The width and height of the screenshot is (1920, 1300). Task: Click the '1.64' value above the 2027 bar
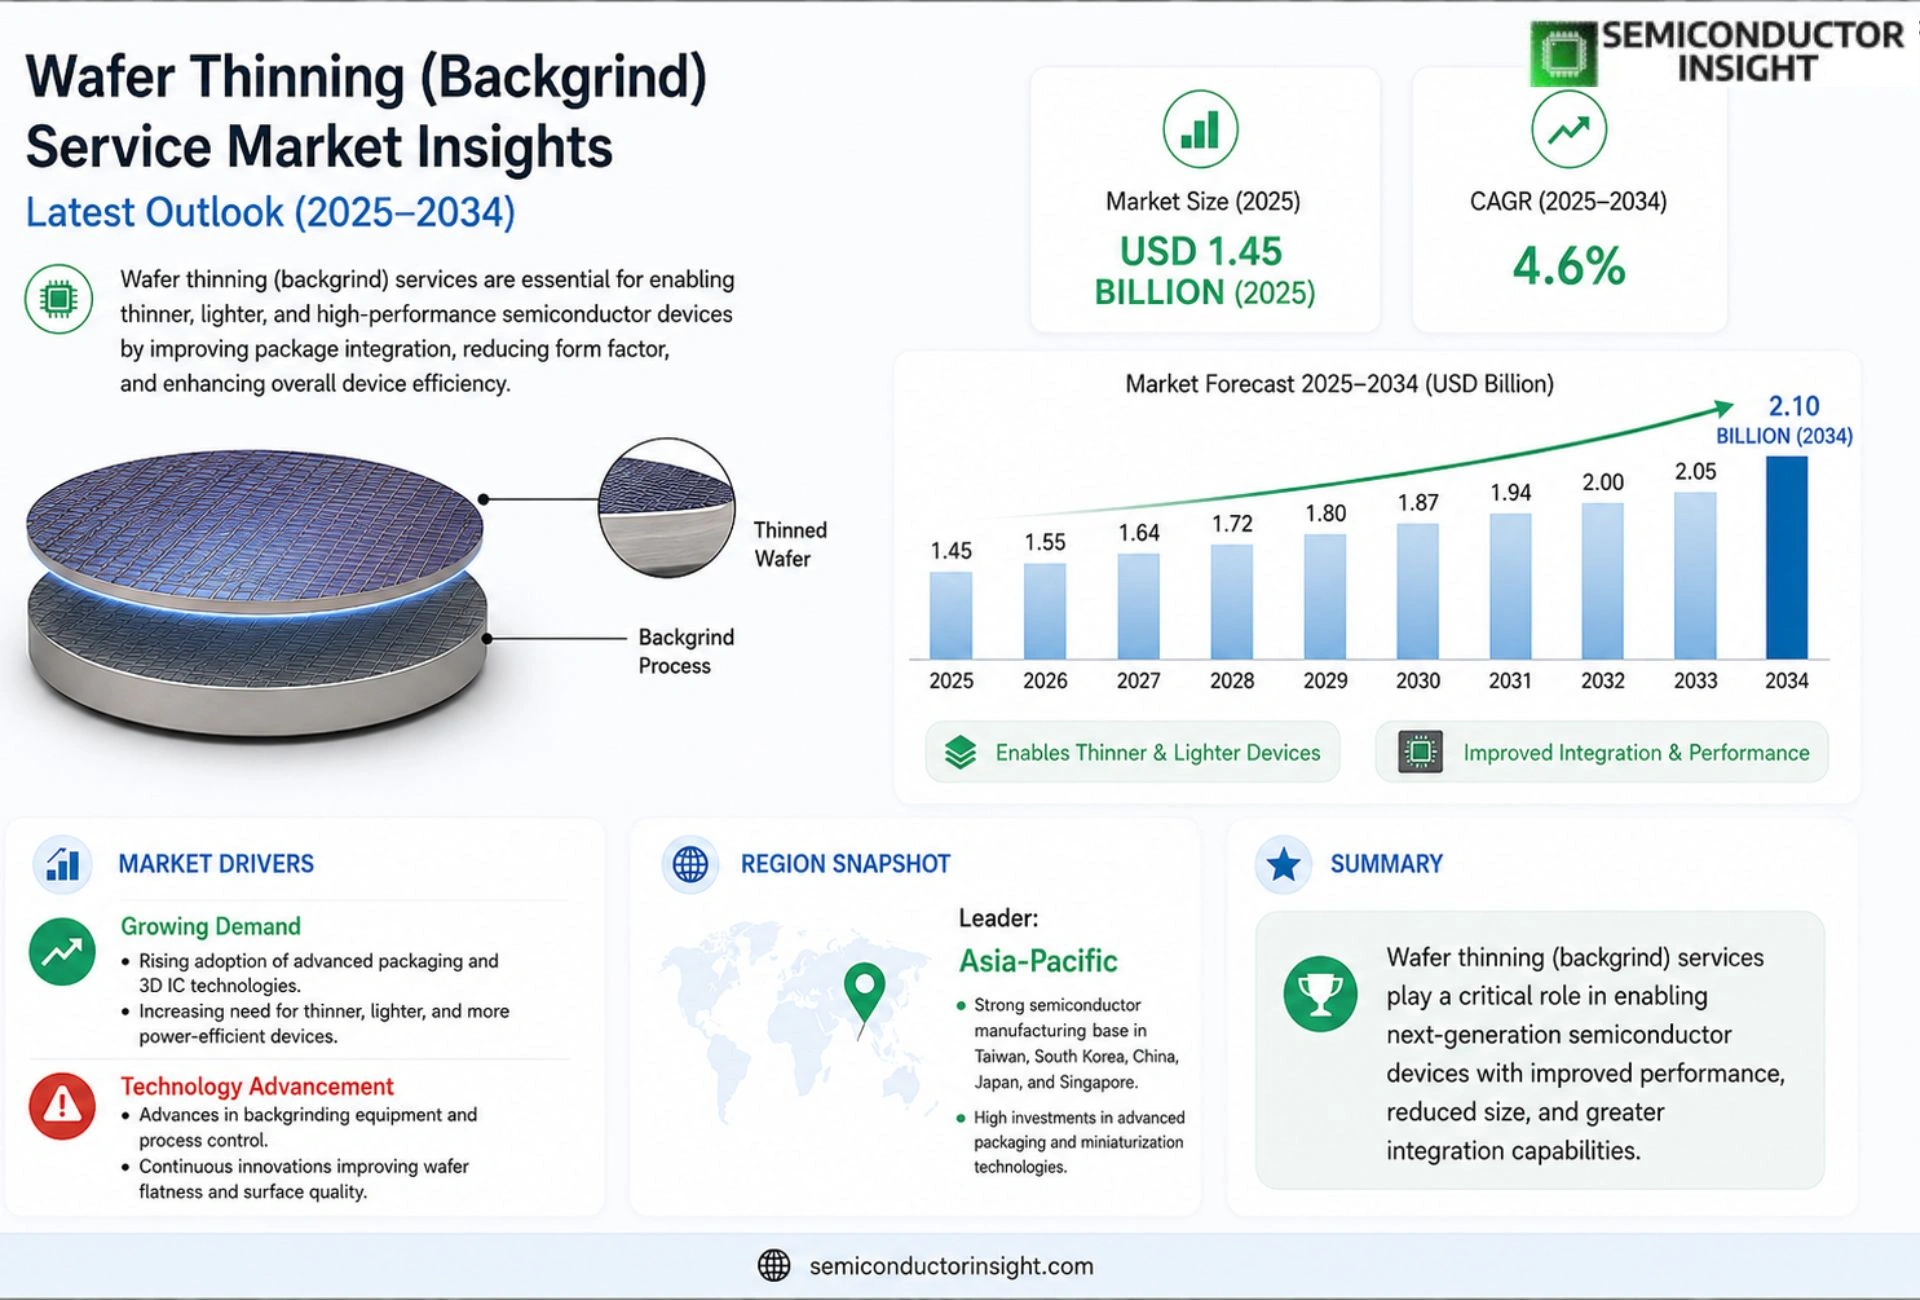pos(1138,533)
